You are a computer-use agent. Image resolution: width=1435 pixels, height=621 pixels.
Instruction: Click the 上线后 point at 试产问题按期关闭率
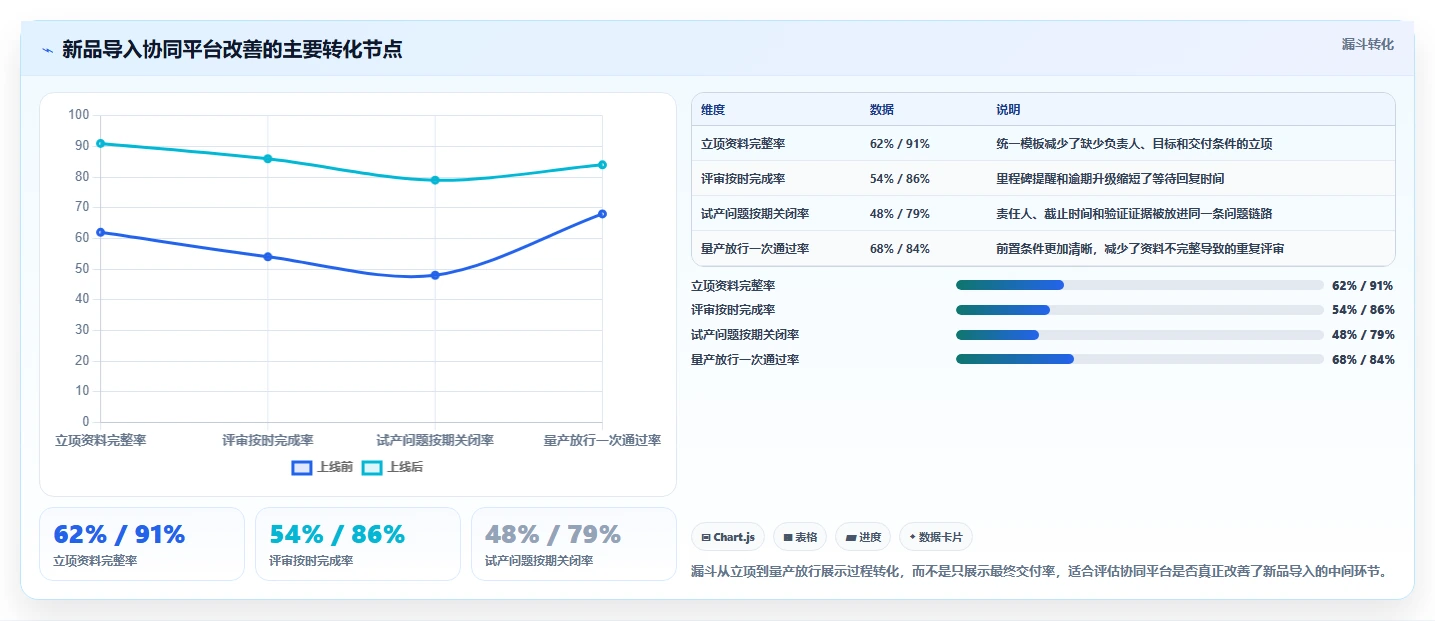pos(435,180)
